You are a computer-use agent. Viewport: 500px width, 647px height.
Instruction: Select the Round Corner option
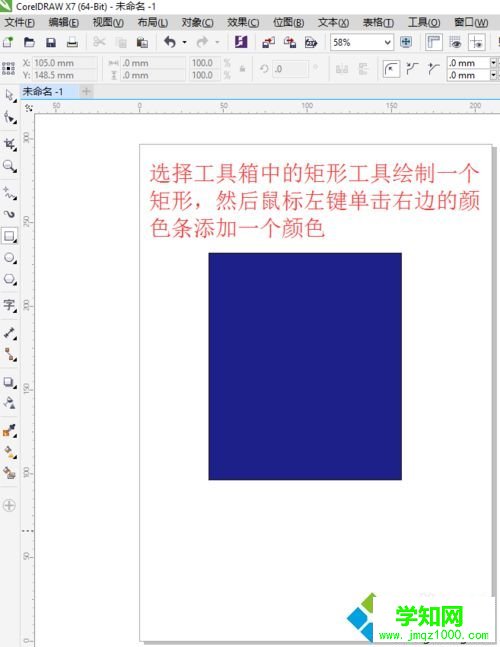pos(391,69)
